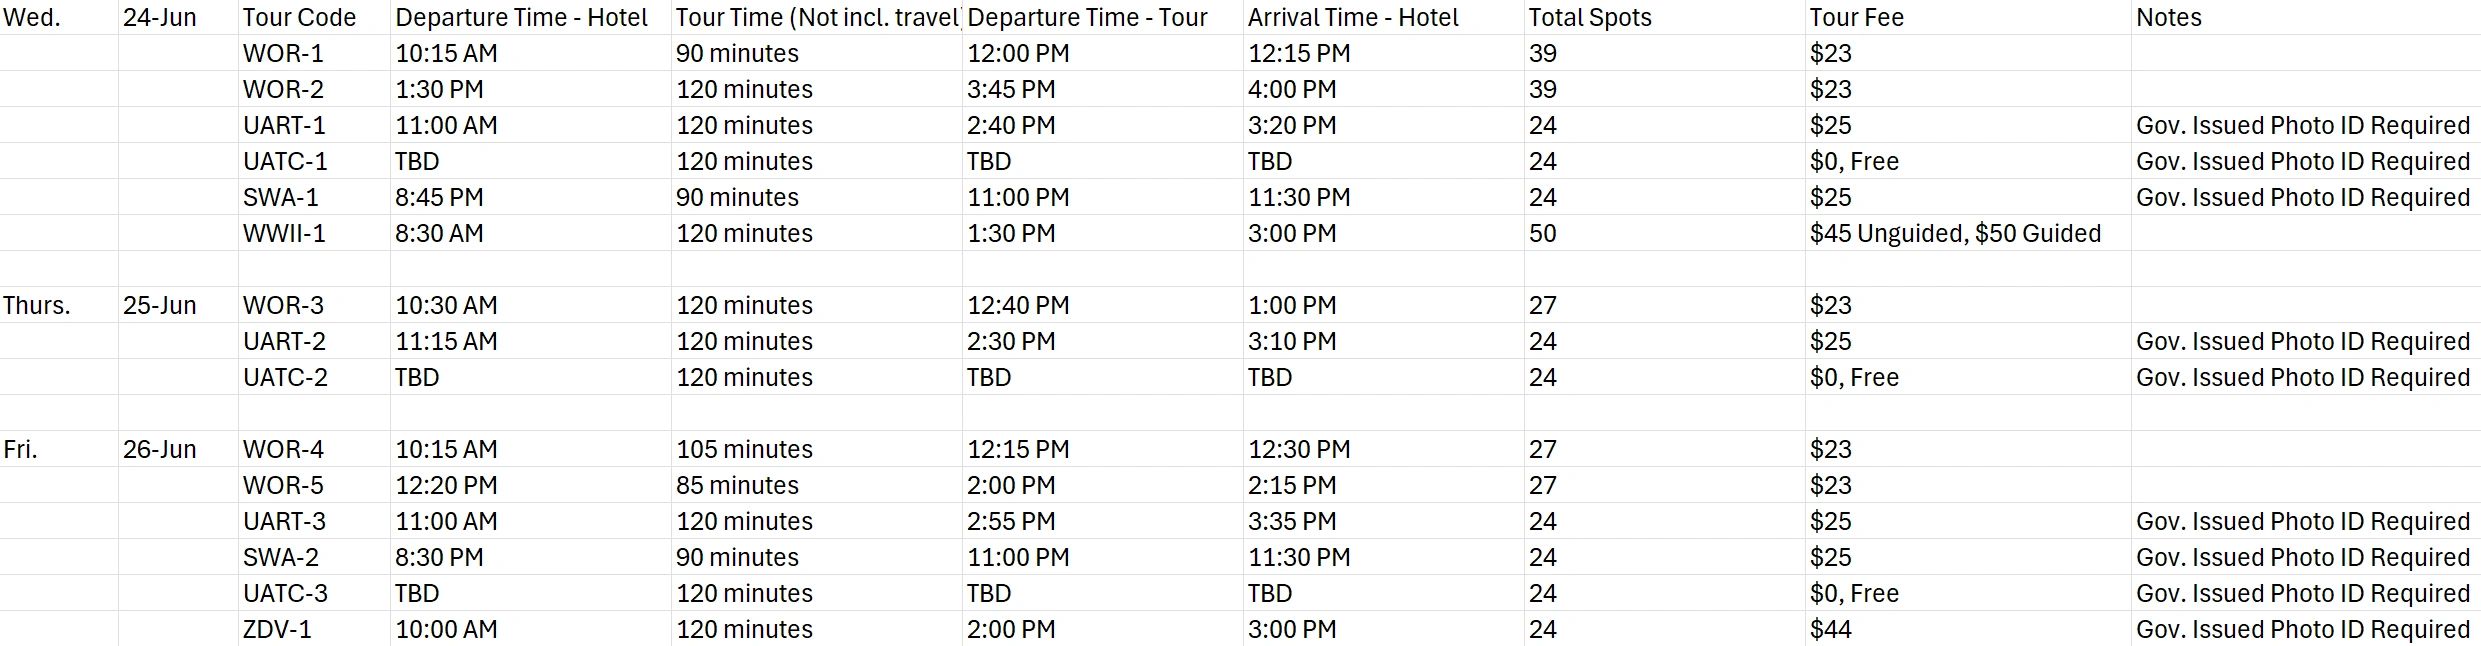This screenshot has height=646, width=2481.
Task: Click the WOR-1 tour code cell
Action: coord(283,54)
